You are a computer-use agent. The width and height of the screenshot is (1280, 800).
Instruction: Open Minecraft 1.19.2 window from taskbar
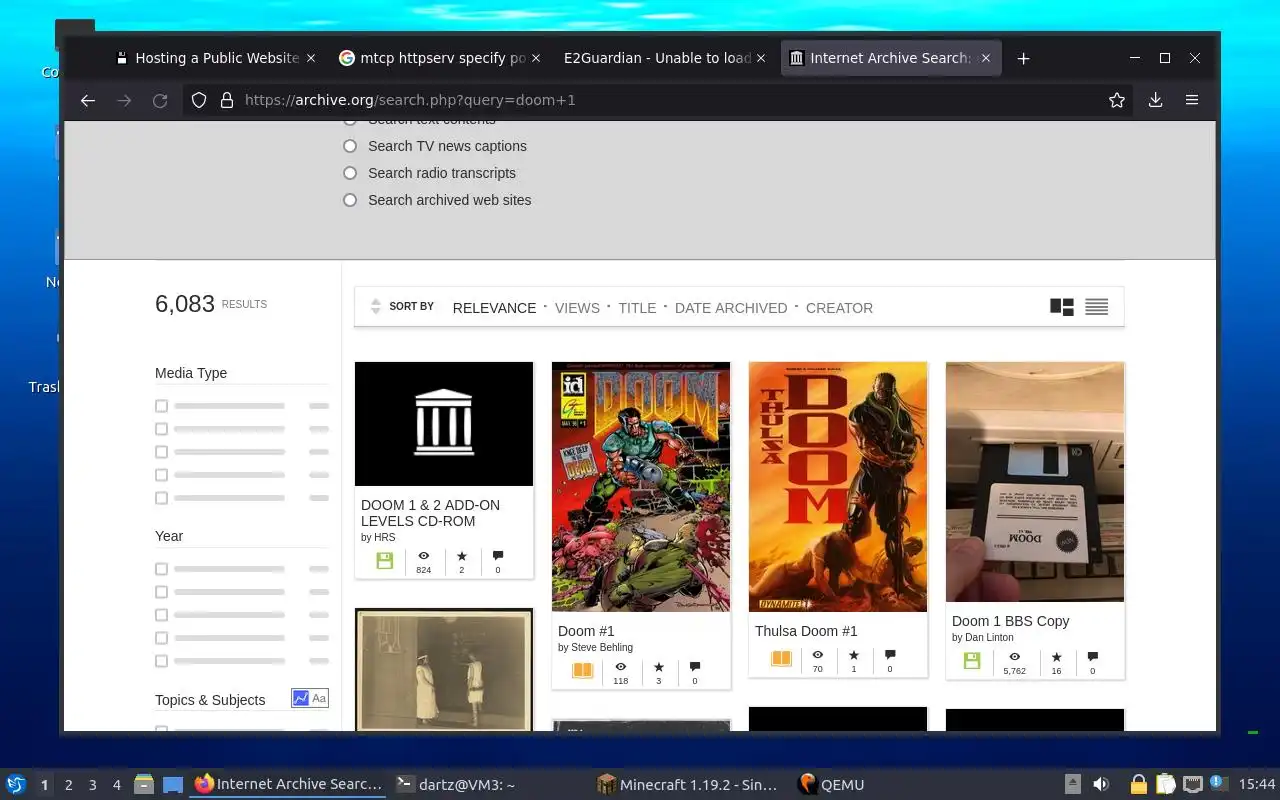(688, 785)
